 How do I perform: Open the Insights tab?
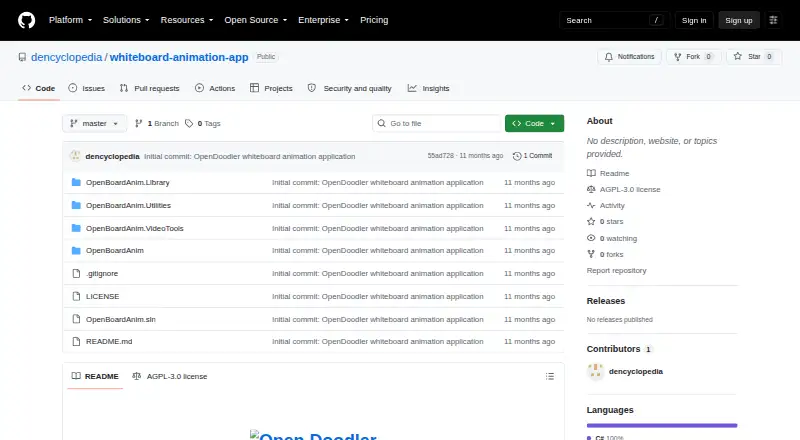click(x=429, y=88)
